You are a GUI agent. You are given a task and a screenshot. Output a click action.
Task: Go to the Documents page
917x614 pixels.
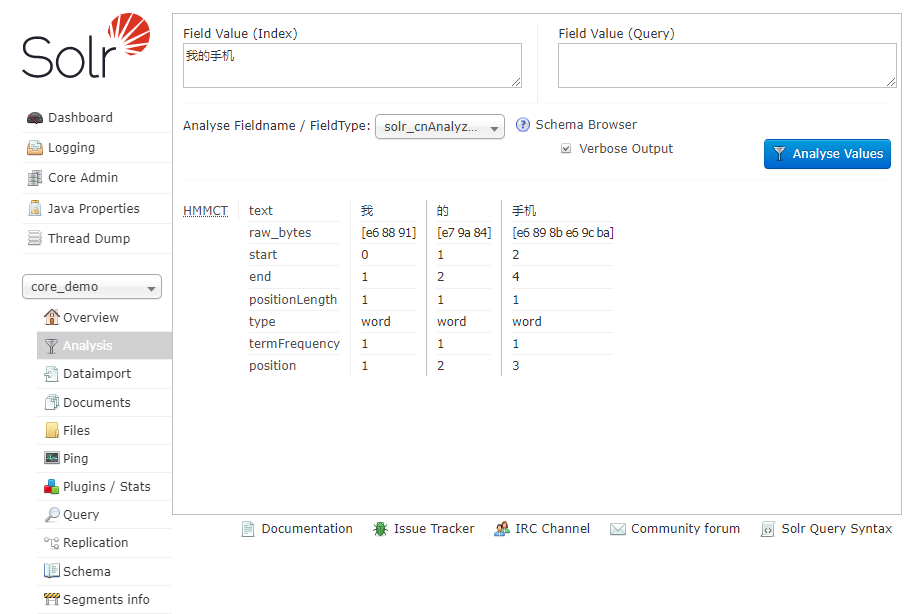96,402
